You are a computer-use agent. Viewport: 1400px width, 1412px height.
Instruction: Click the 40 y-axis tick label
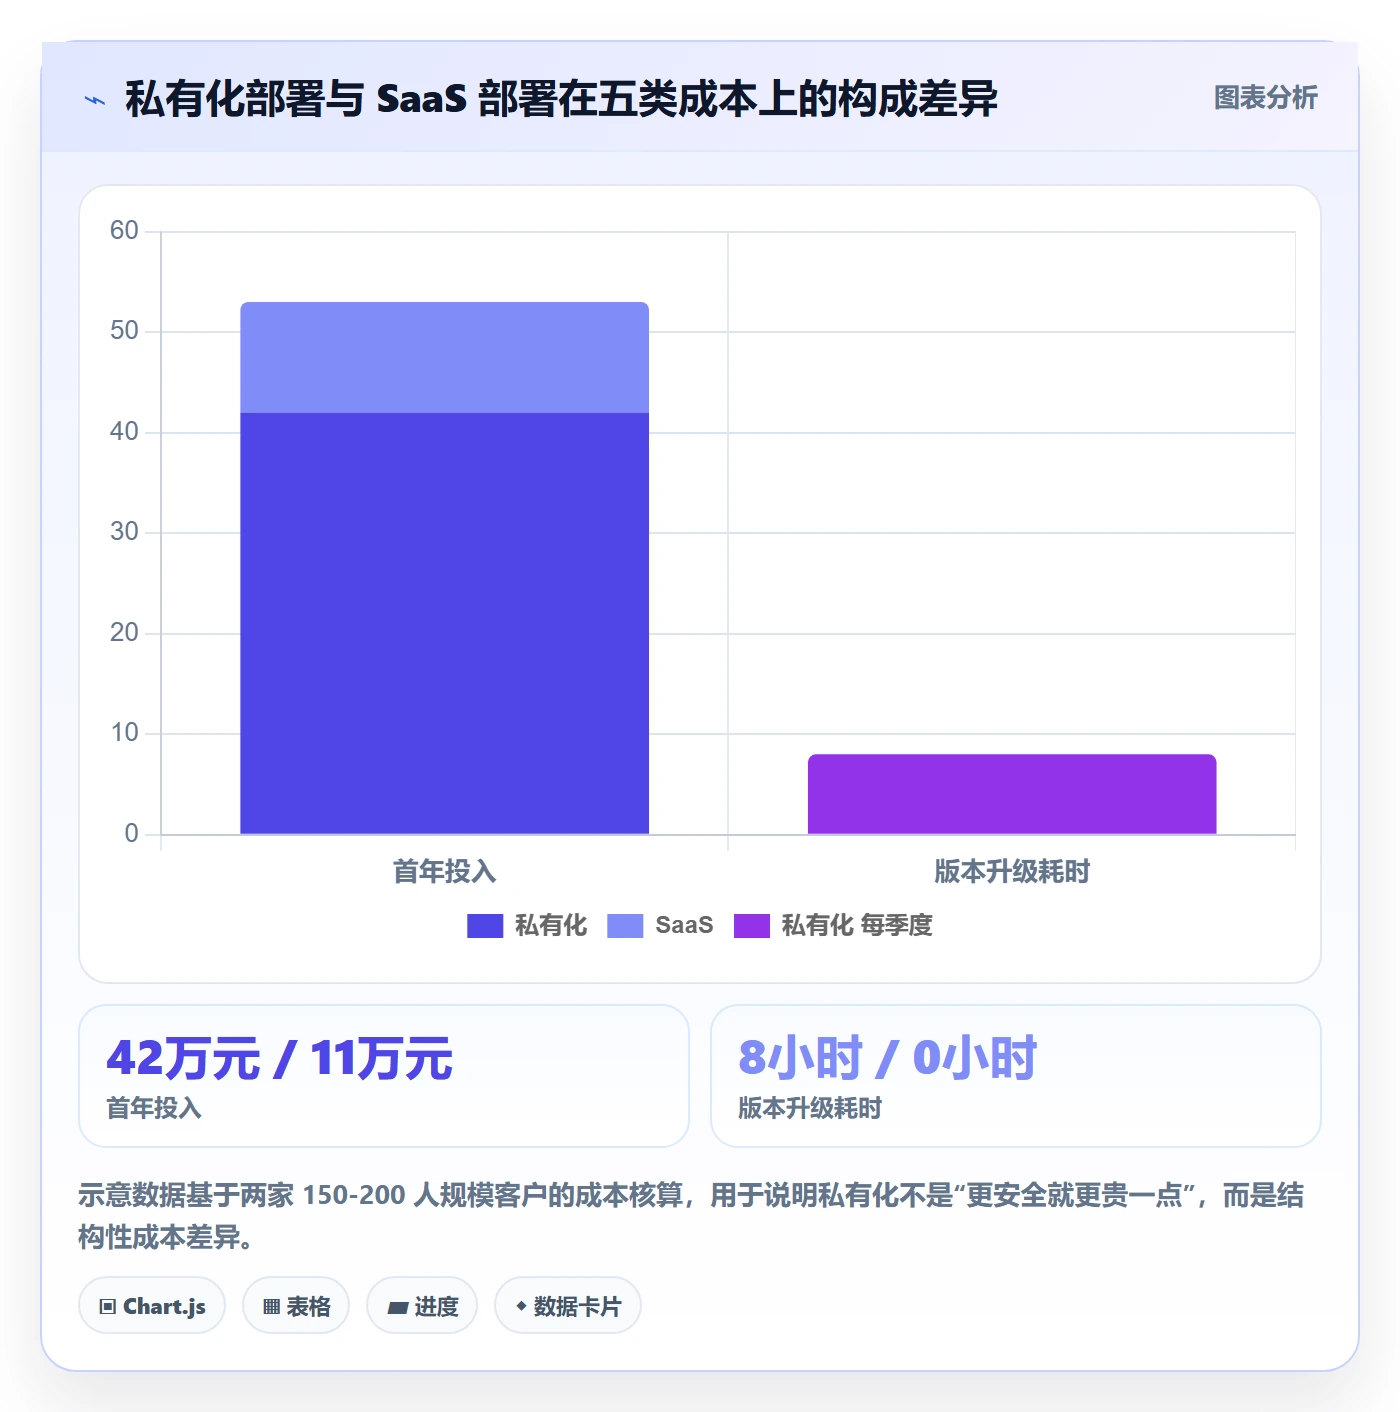point(124,432)
